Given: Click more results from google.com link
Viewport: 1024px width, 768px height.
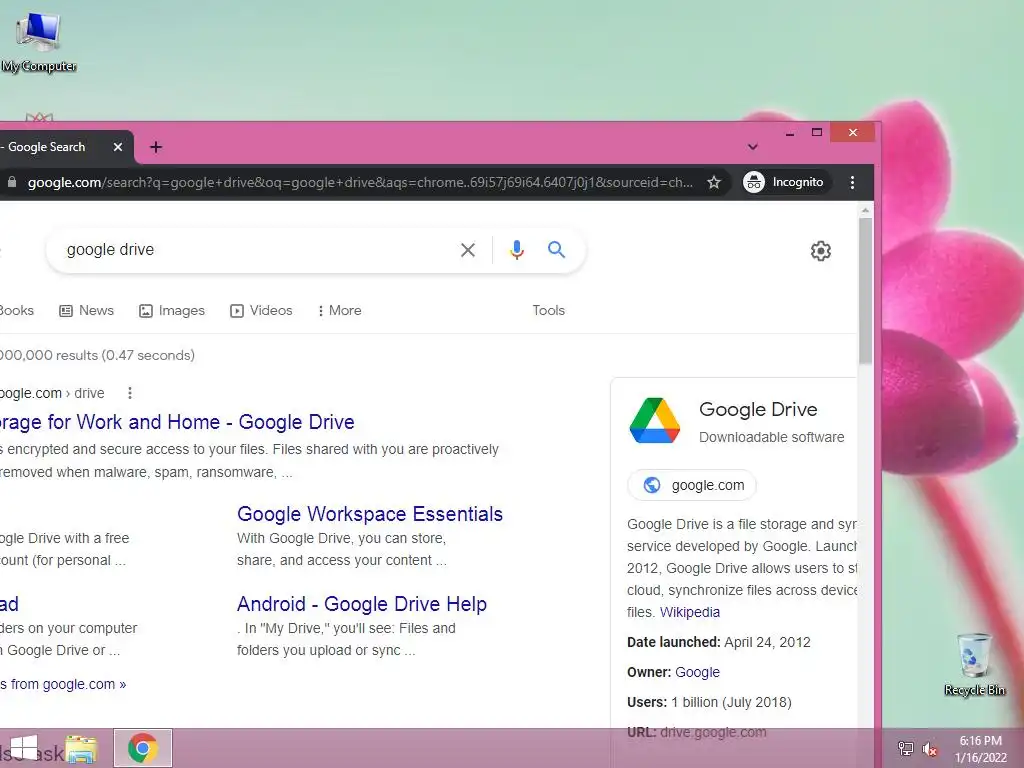Looking at the screenshot, I should coord(63,684).
